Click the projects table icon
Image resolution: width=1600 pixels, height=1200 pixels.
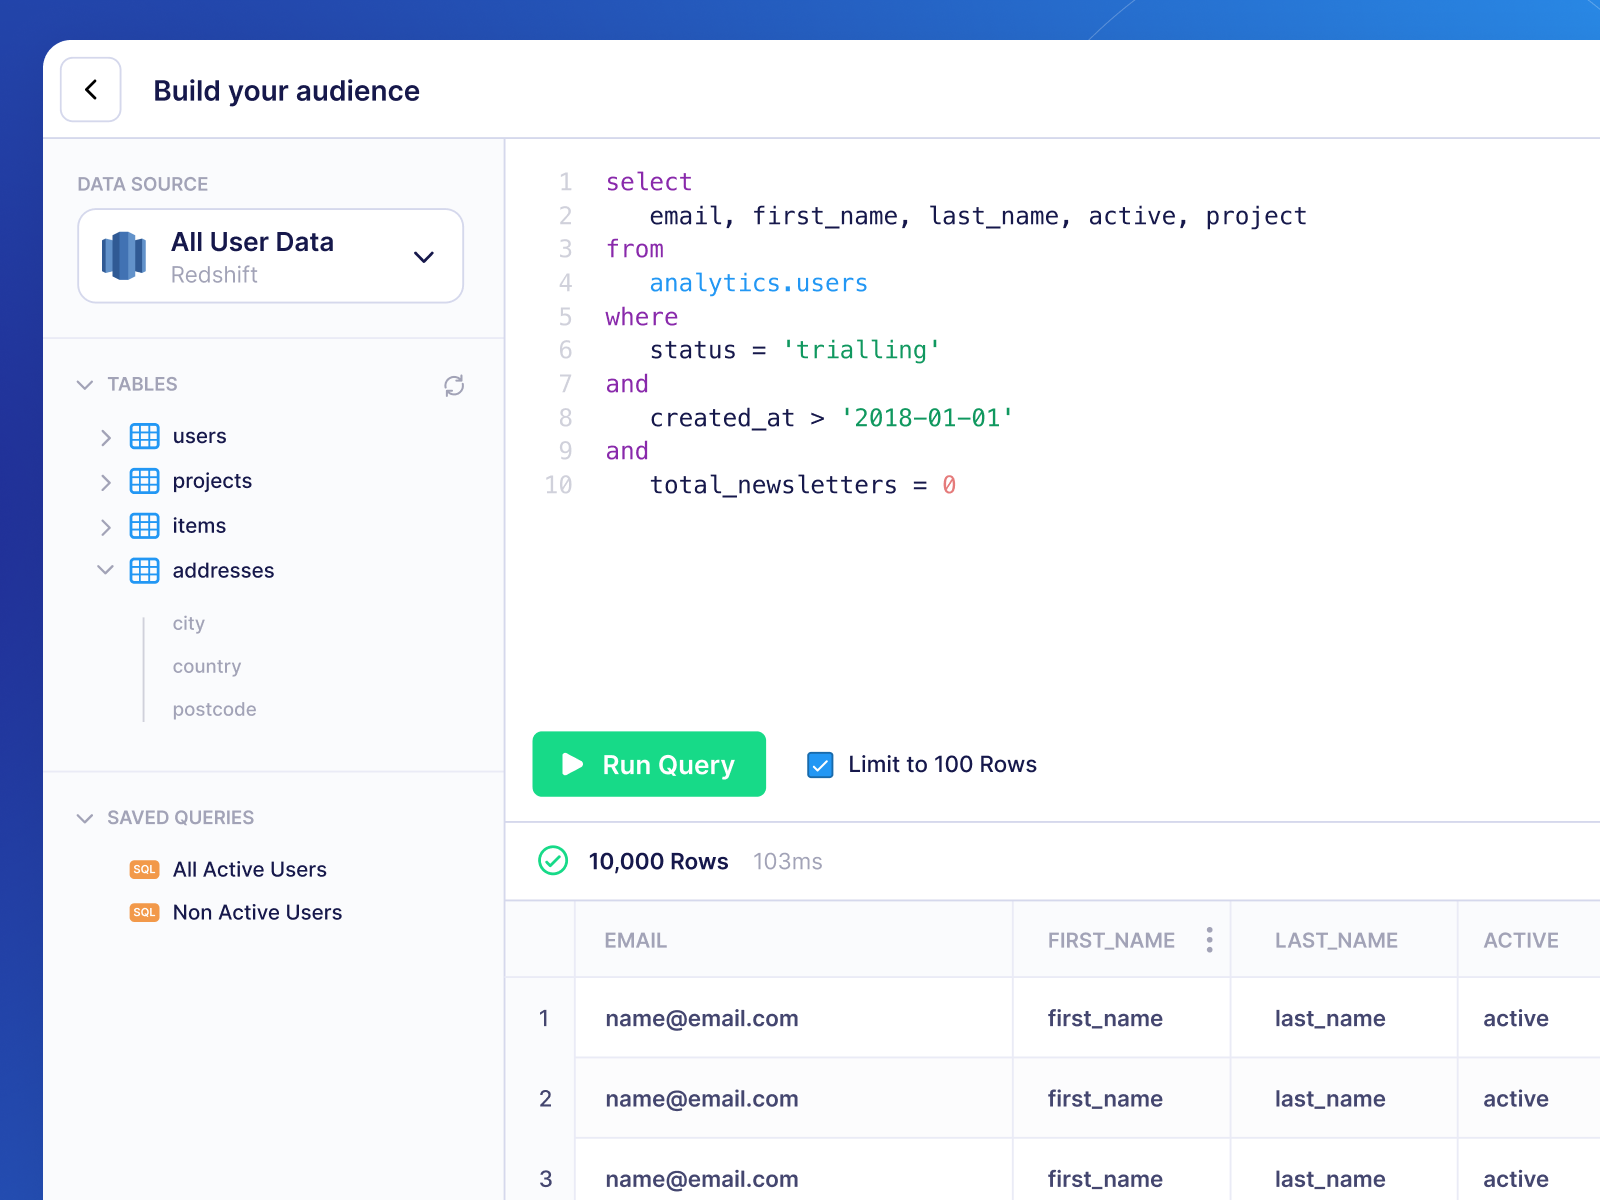[x=144, y=481]
